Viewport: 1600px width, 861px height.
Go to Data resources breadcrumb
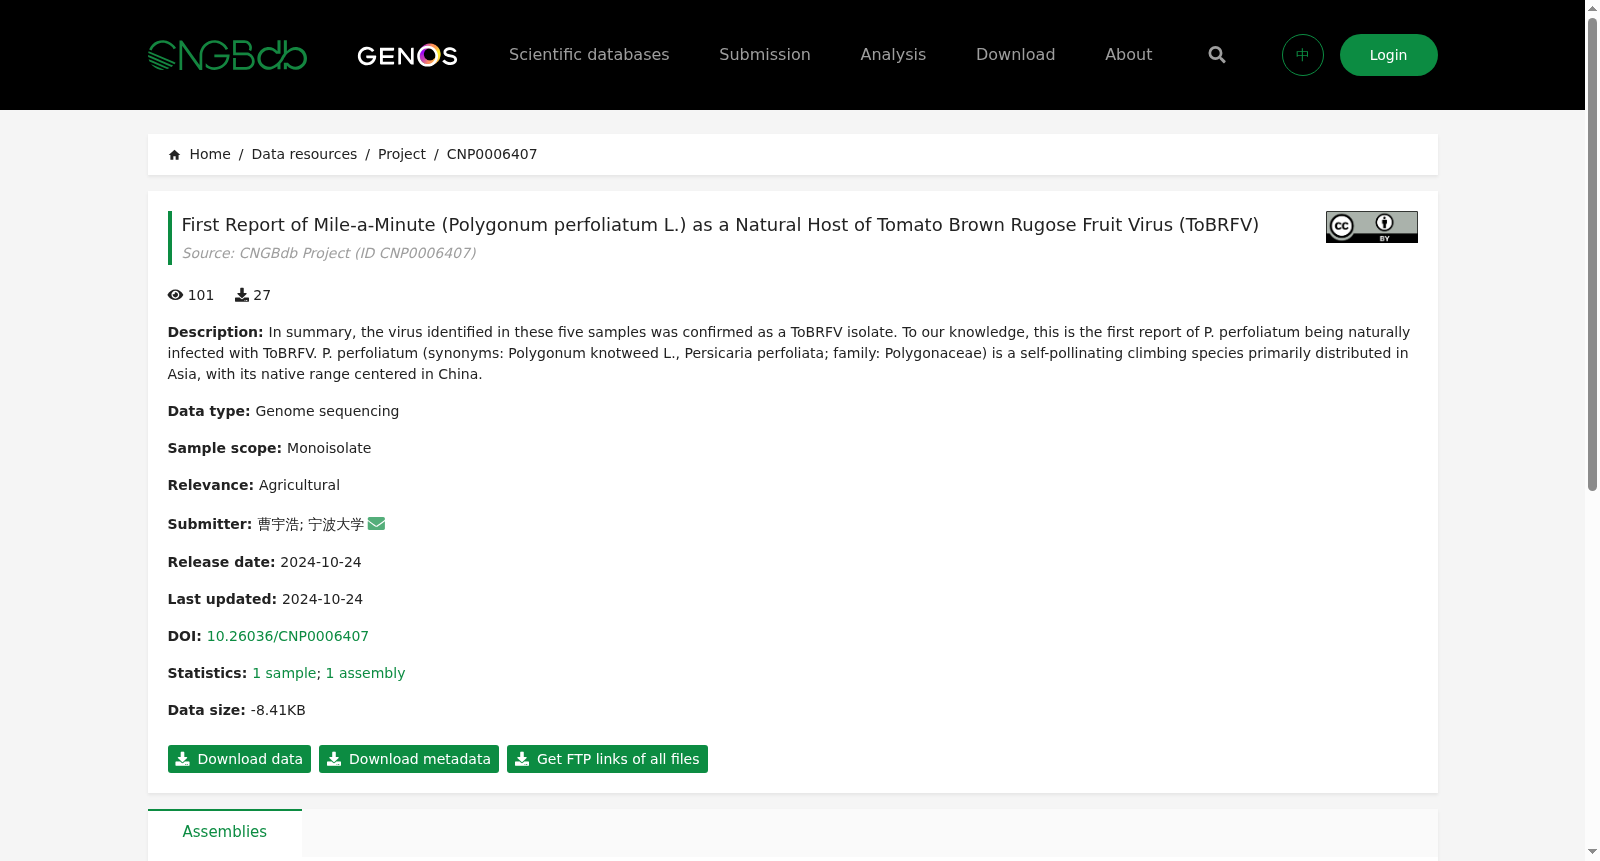[304, 154]
